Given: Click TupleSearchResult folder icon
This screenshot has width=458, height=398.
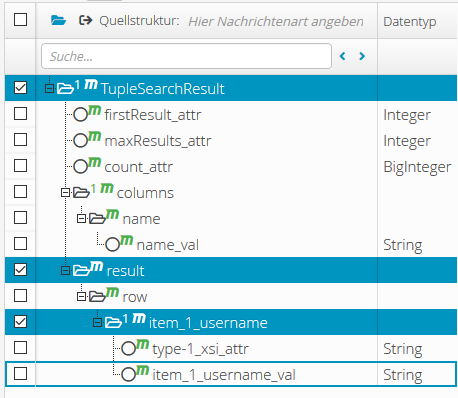Looking at the screenshot, I should [65, 88].
